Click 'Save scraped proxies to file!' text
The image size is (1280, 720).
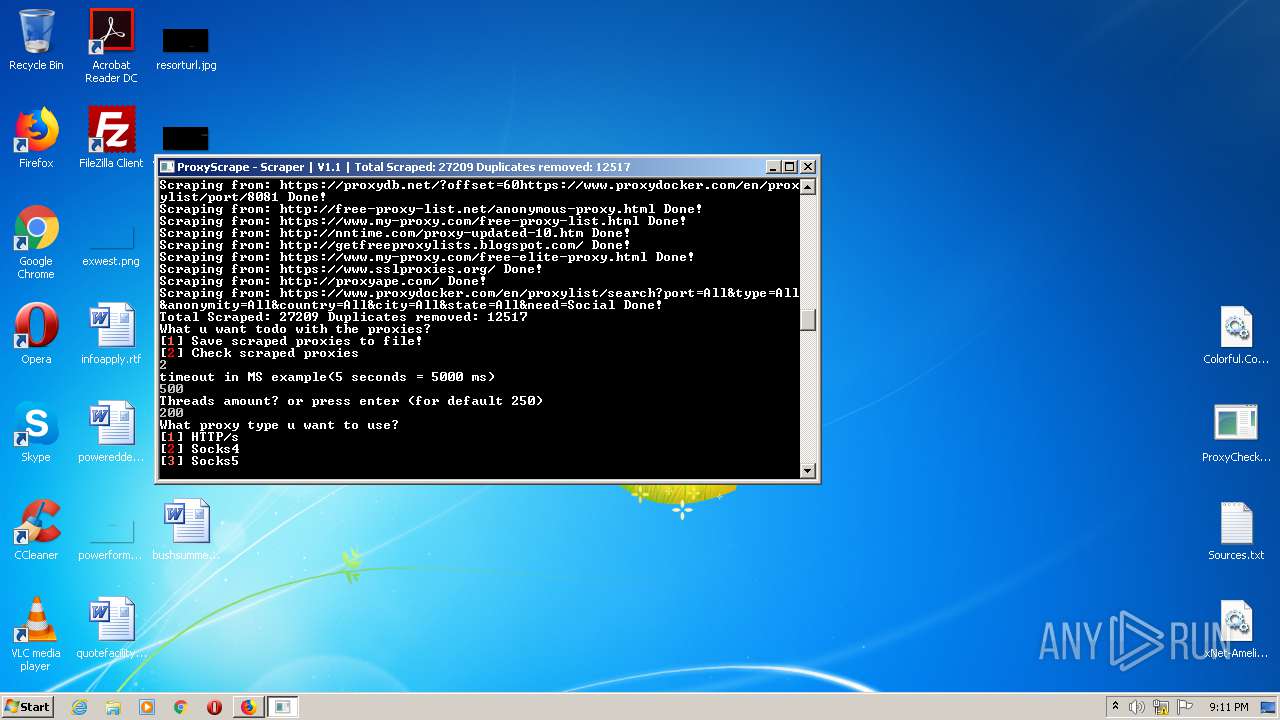[307, 341]
